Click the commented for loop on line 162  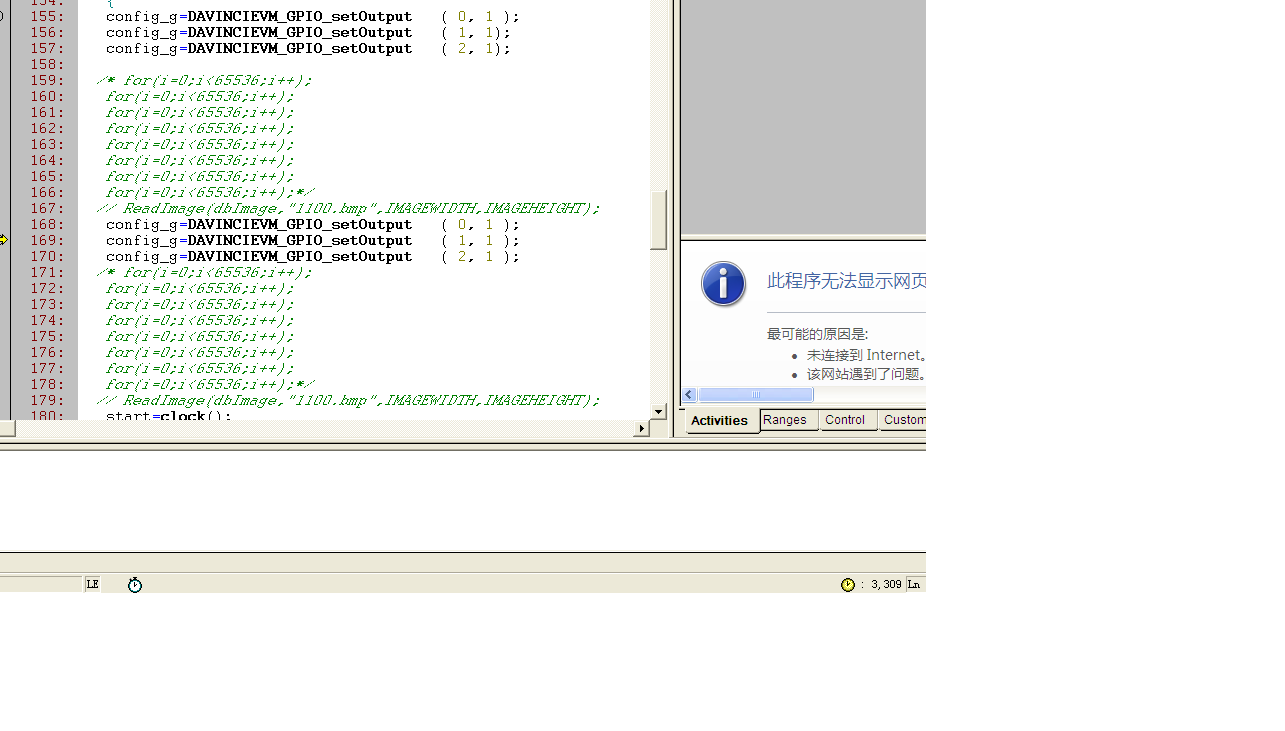point(200,129)
